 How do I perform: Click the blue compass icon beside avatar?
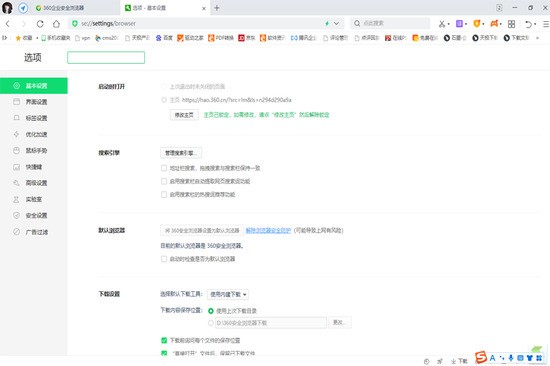point(23,8)
